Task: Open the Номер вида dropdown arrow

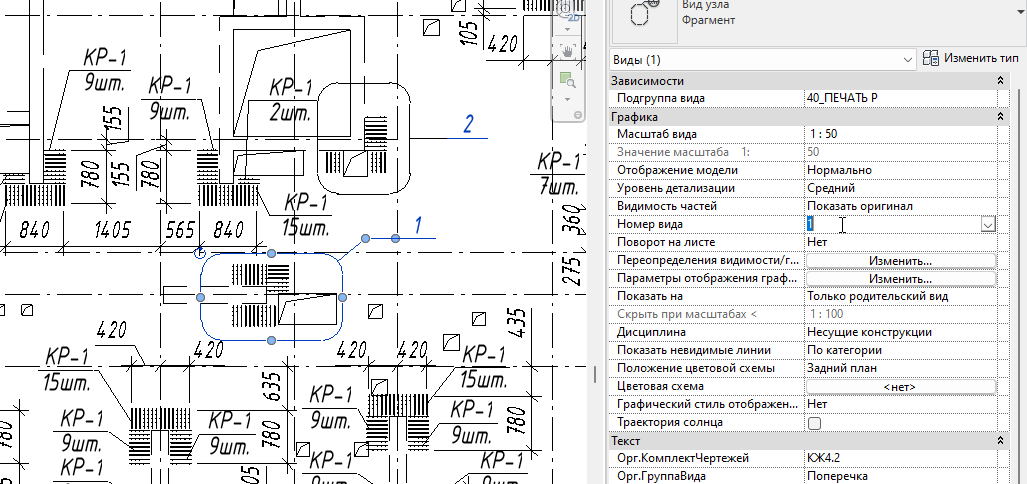Action: [x=988, y=225]
